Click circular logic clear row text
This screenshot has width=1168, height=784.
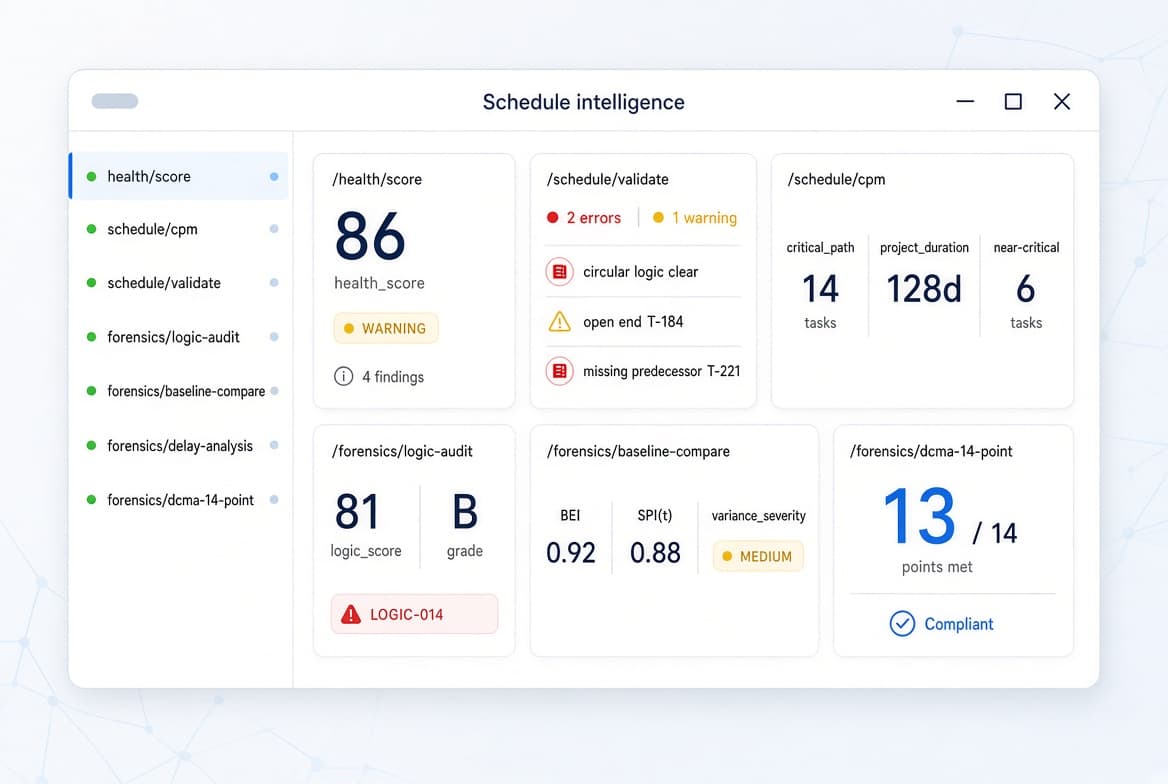click(x=641, y=272)
